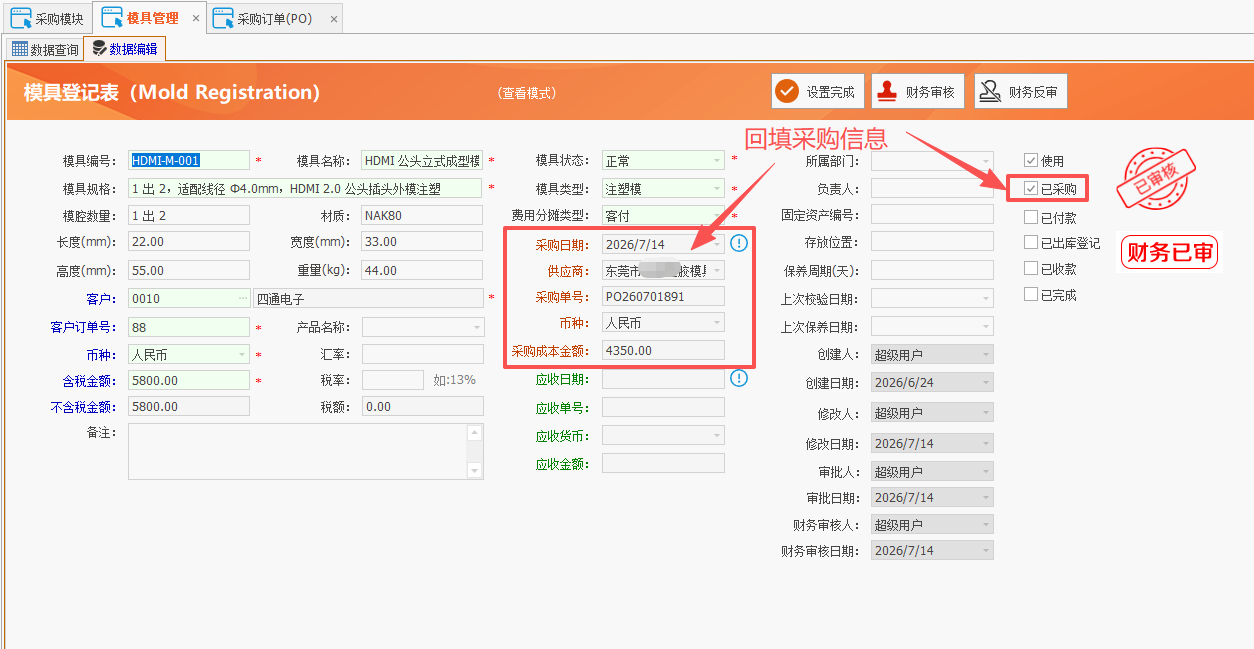Click the 模腔数量 field
Screen dimensions: 1254x649
[189, 215]
